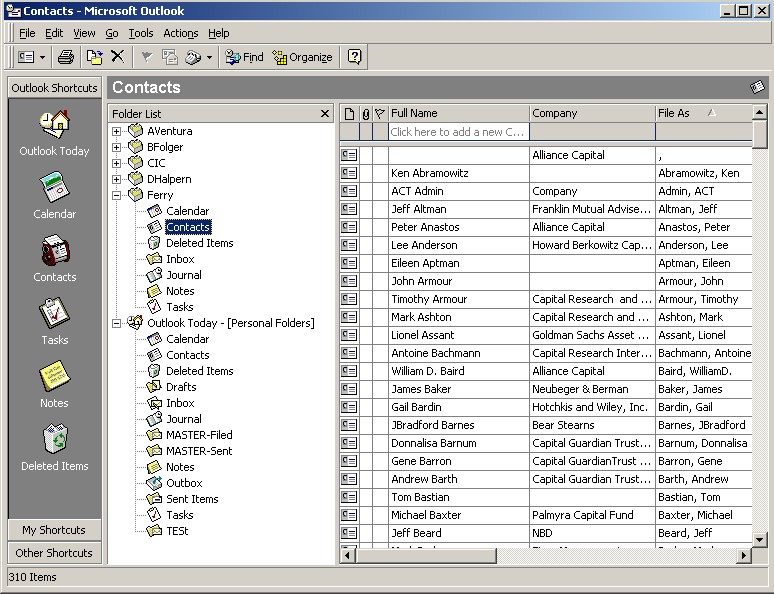Click vertical scrollbar down arrow
774x594 pixels.
[759, 539]
